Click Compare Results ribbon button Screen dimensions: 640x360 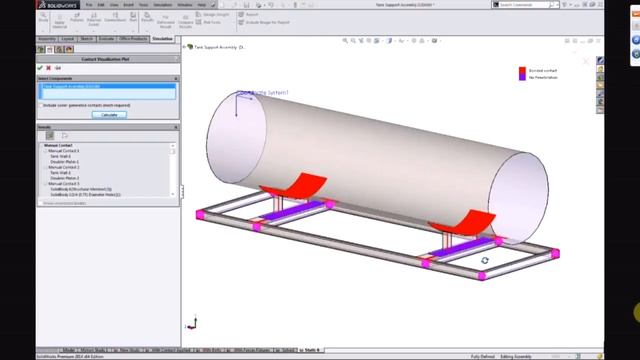185,22
